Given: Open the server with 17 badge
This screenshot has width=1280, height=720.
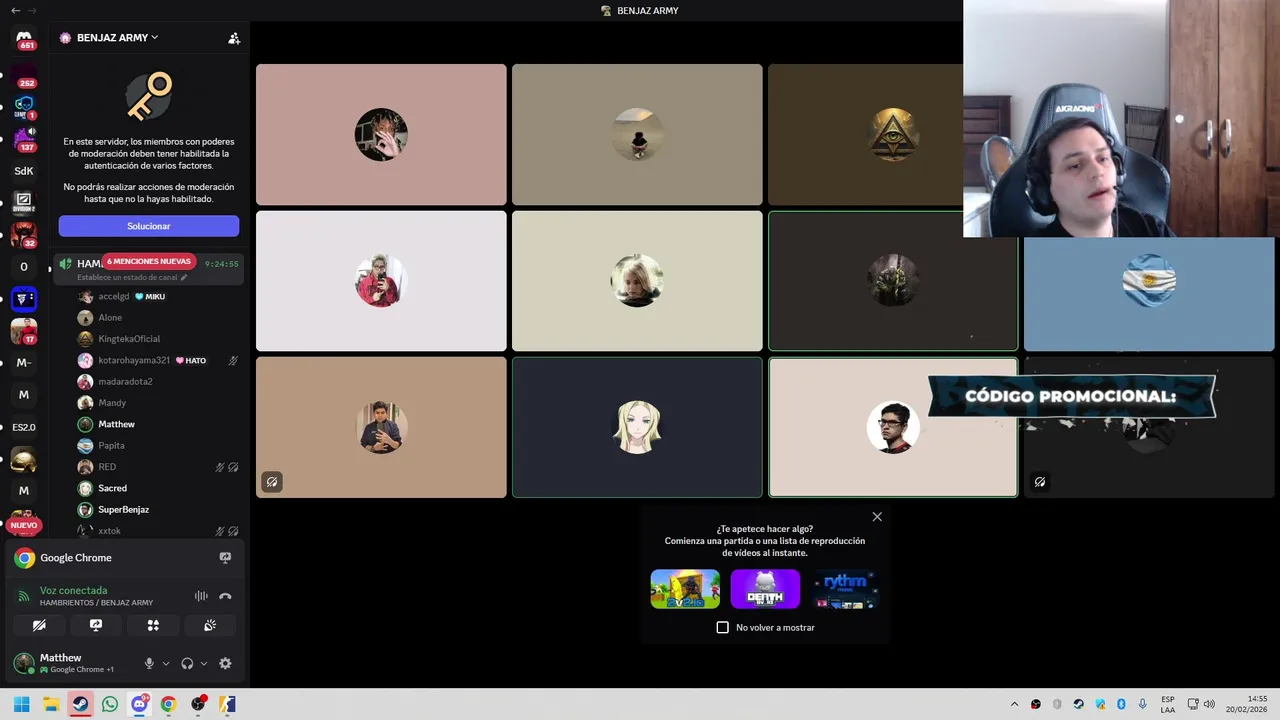Looking at the screenshot, I should point(24,331).
